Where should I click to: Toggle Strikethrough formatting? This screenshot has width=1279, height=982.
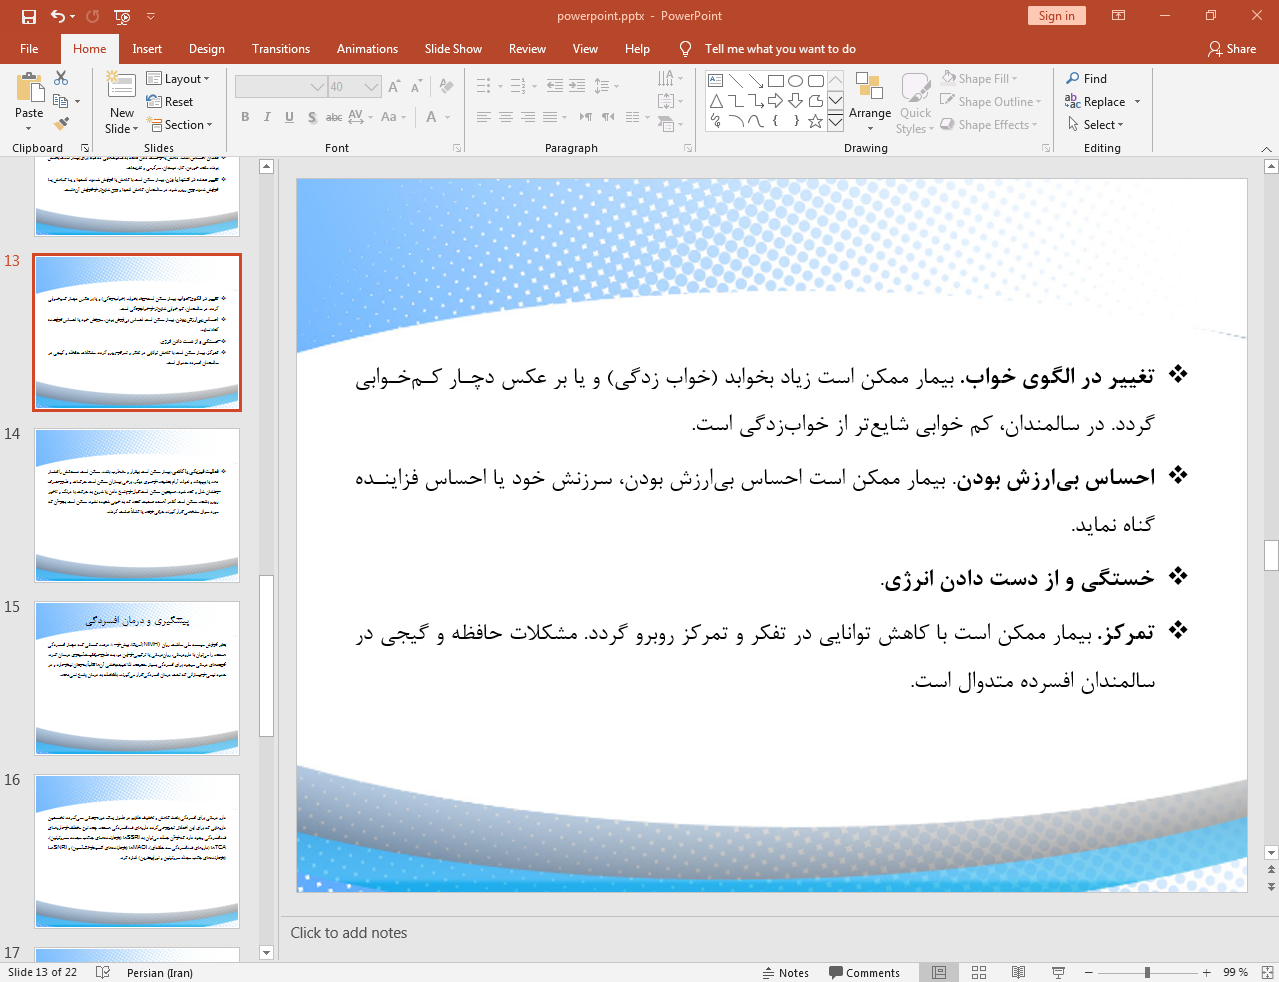[x=334, y=117]
